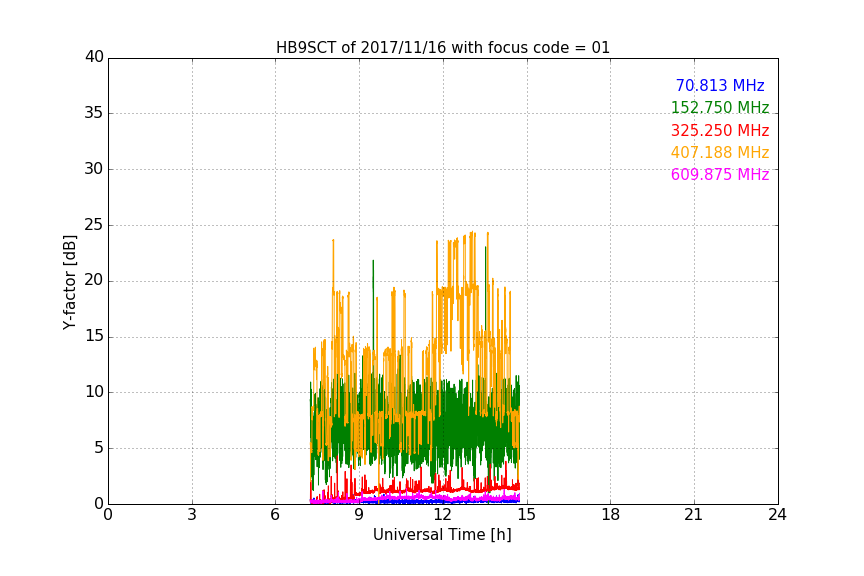
Task: Select the red 325.250 MHz legend label
Action: pyautogui.click(x=720, y=130)
